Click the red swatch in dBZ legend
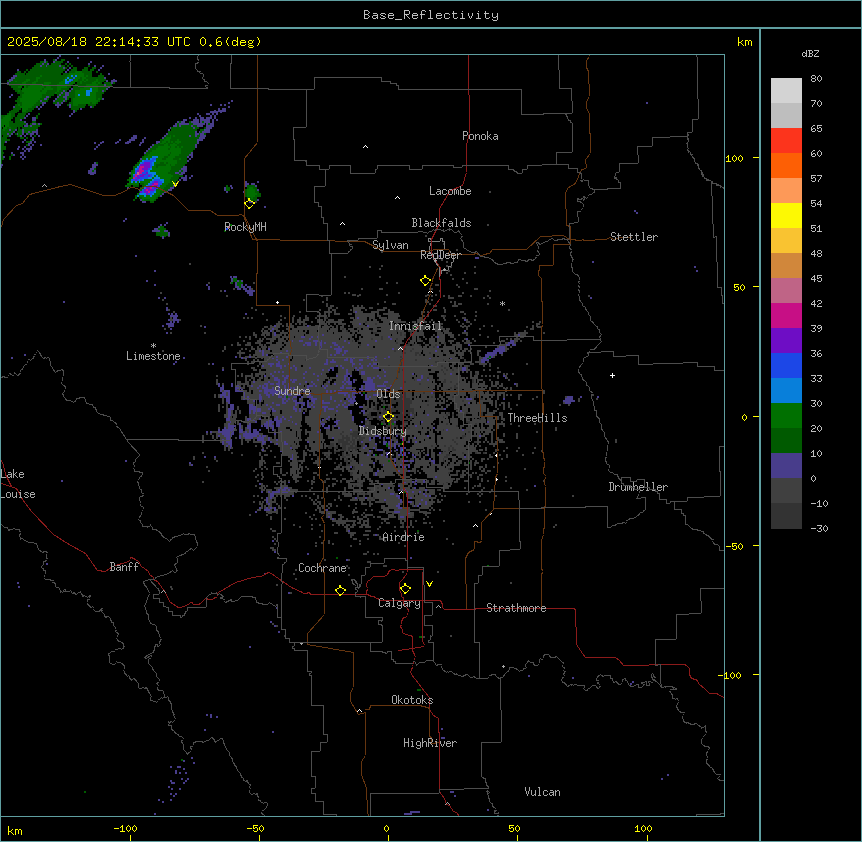 point(786,141)
